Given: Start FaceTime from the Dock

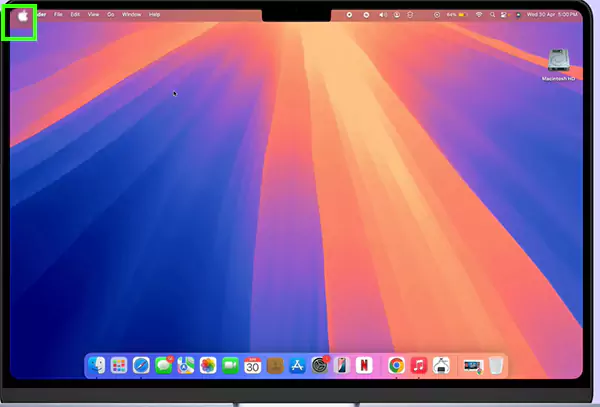Looking at the screenshot, I should 230,366.
